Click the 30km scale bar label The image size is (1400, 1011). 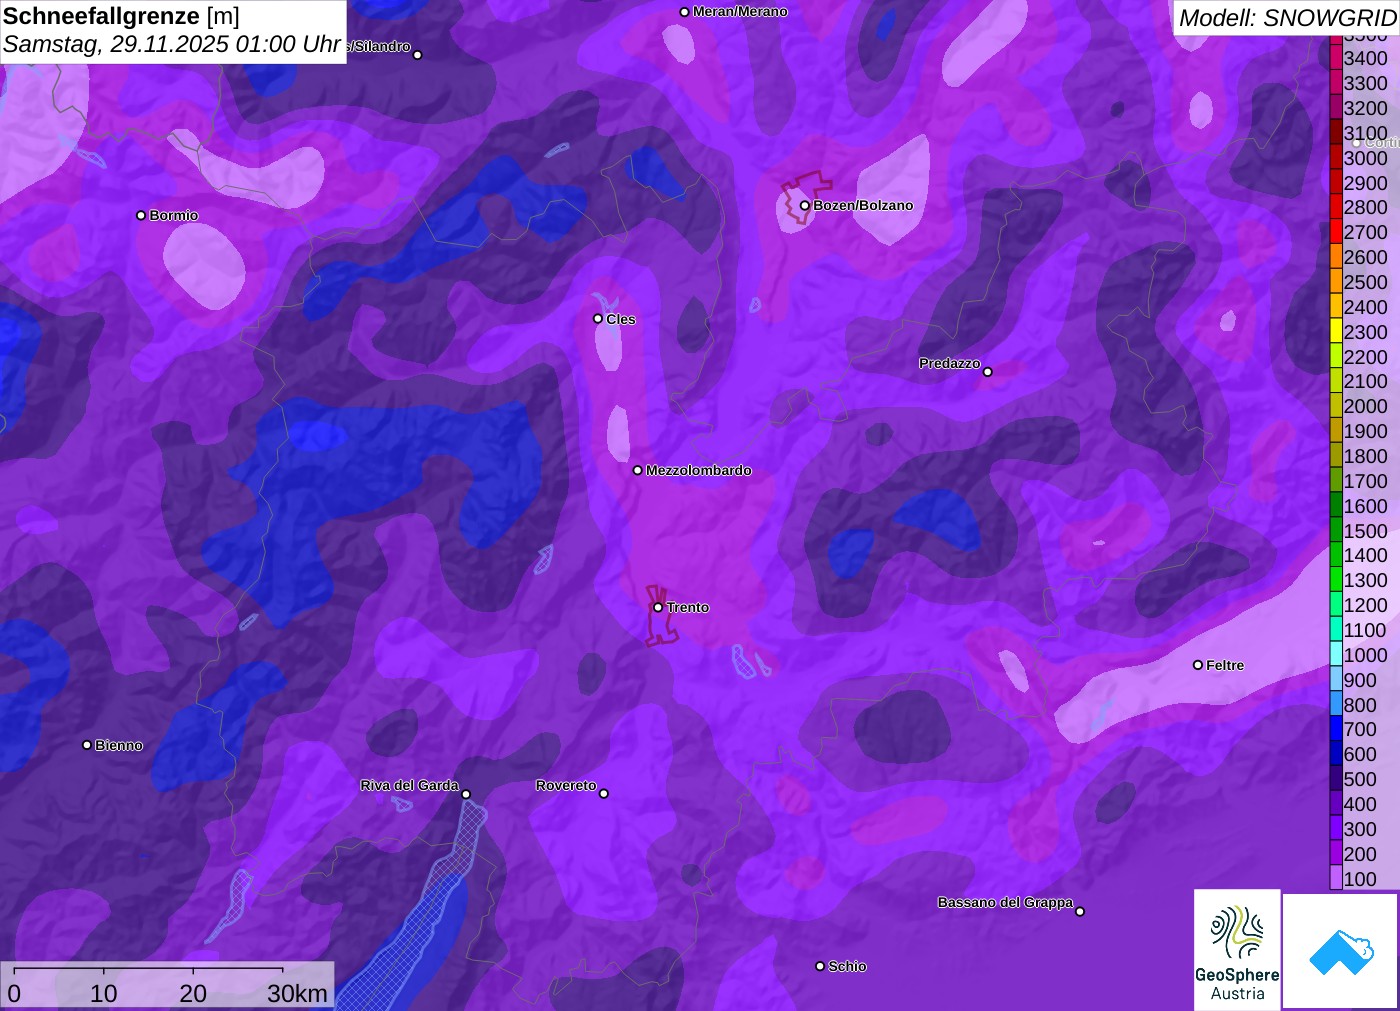(297, 993)
